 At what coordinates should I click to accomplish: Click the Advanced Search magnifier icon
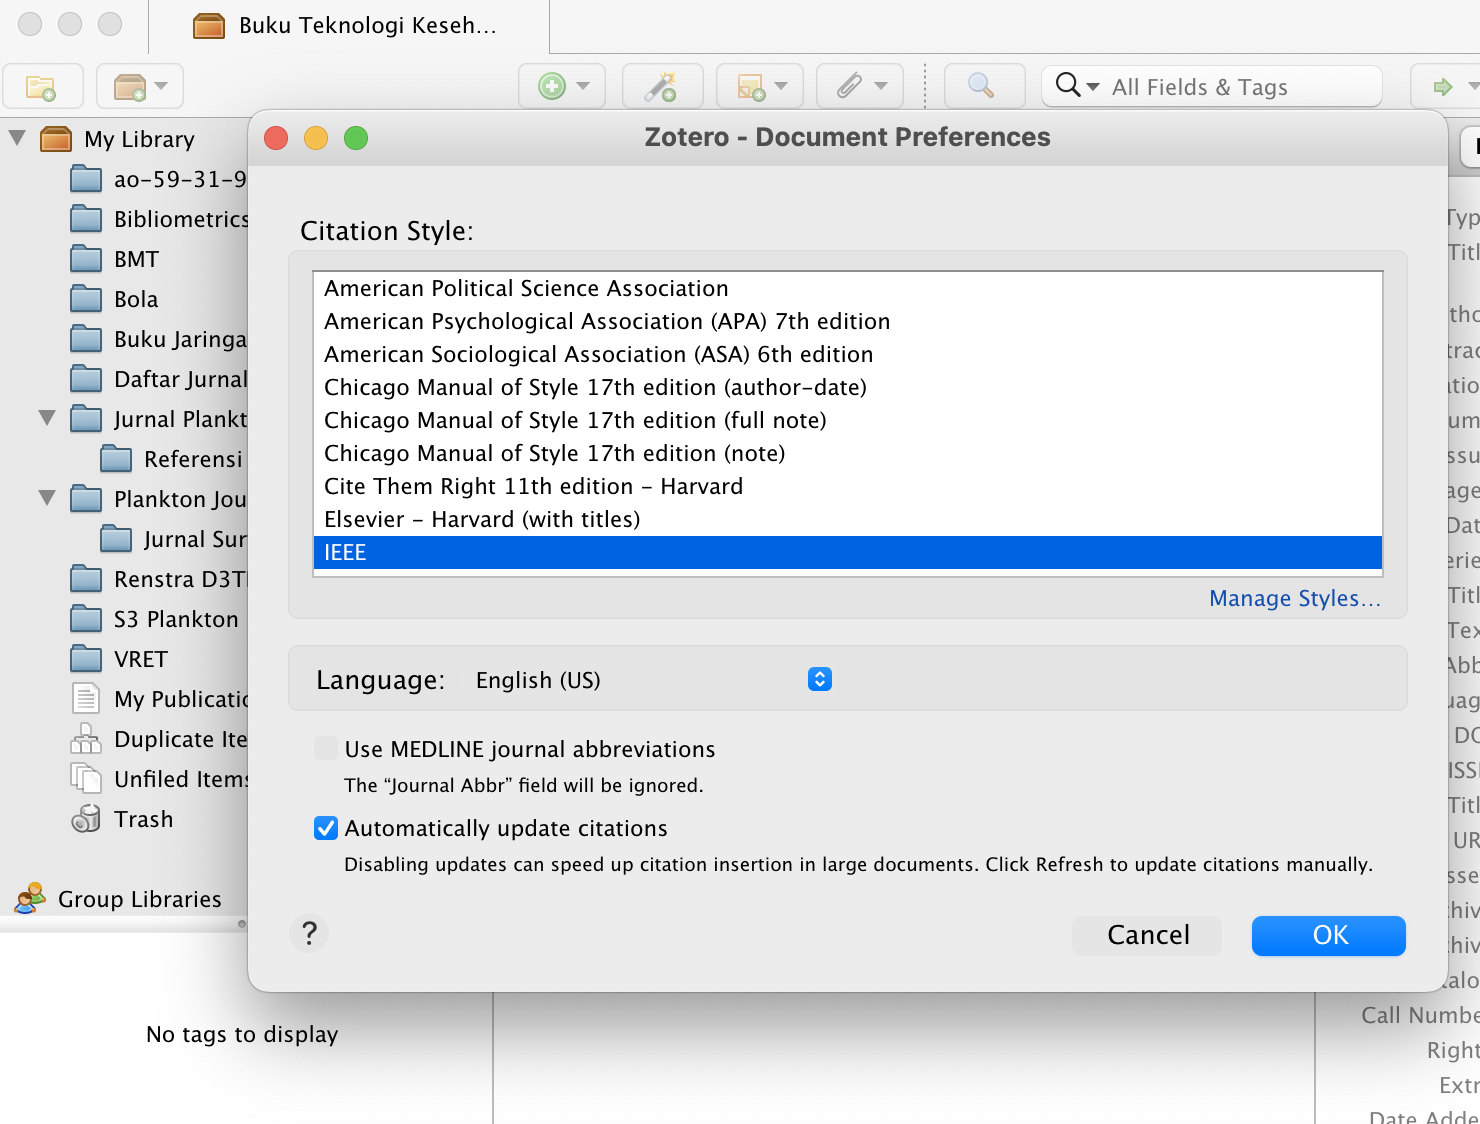982,87
